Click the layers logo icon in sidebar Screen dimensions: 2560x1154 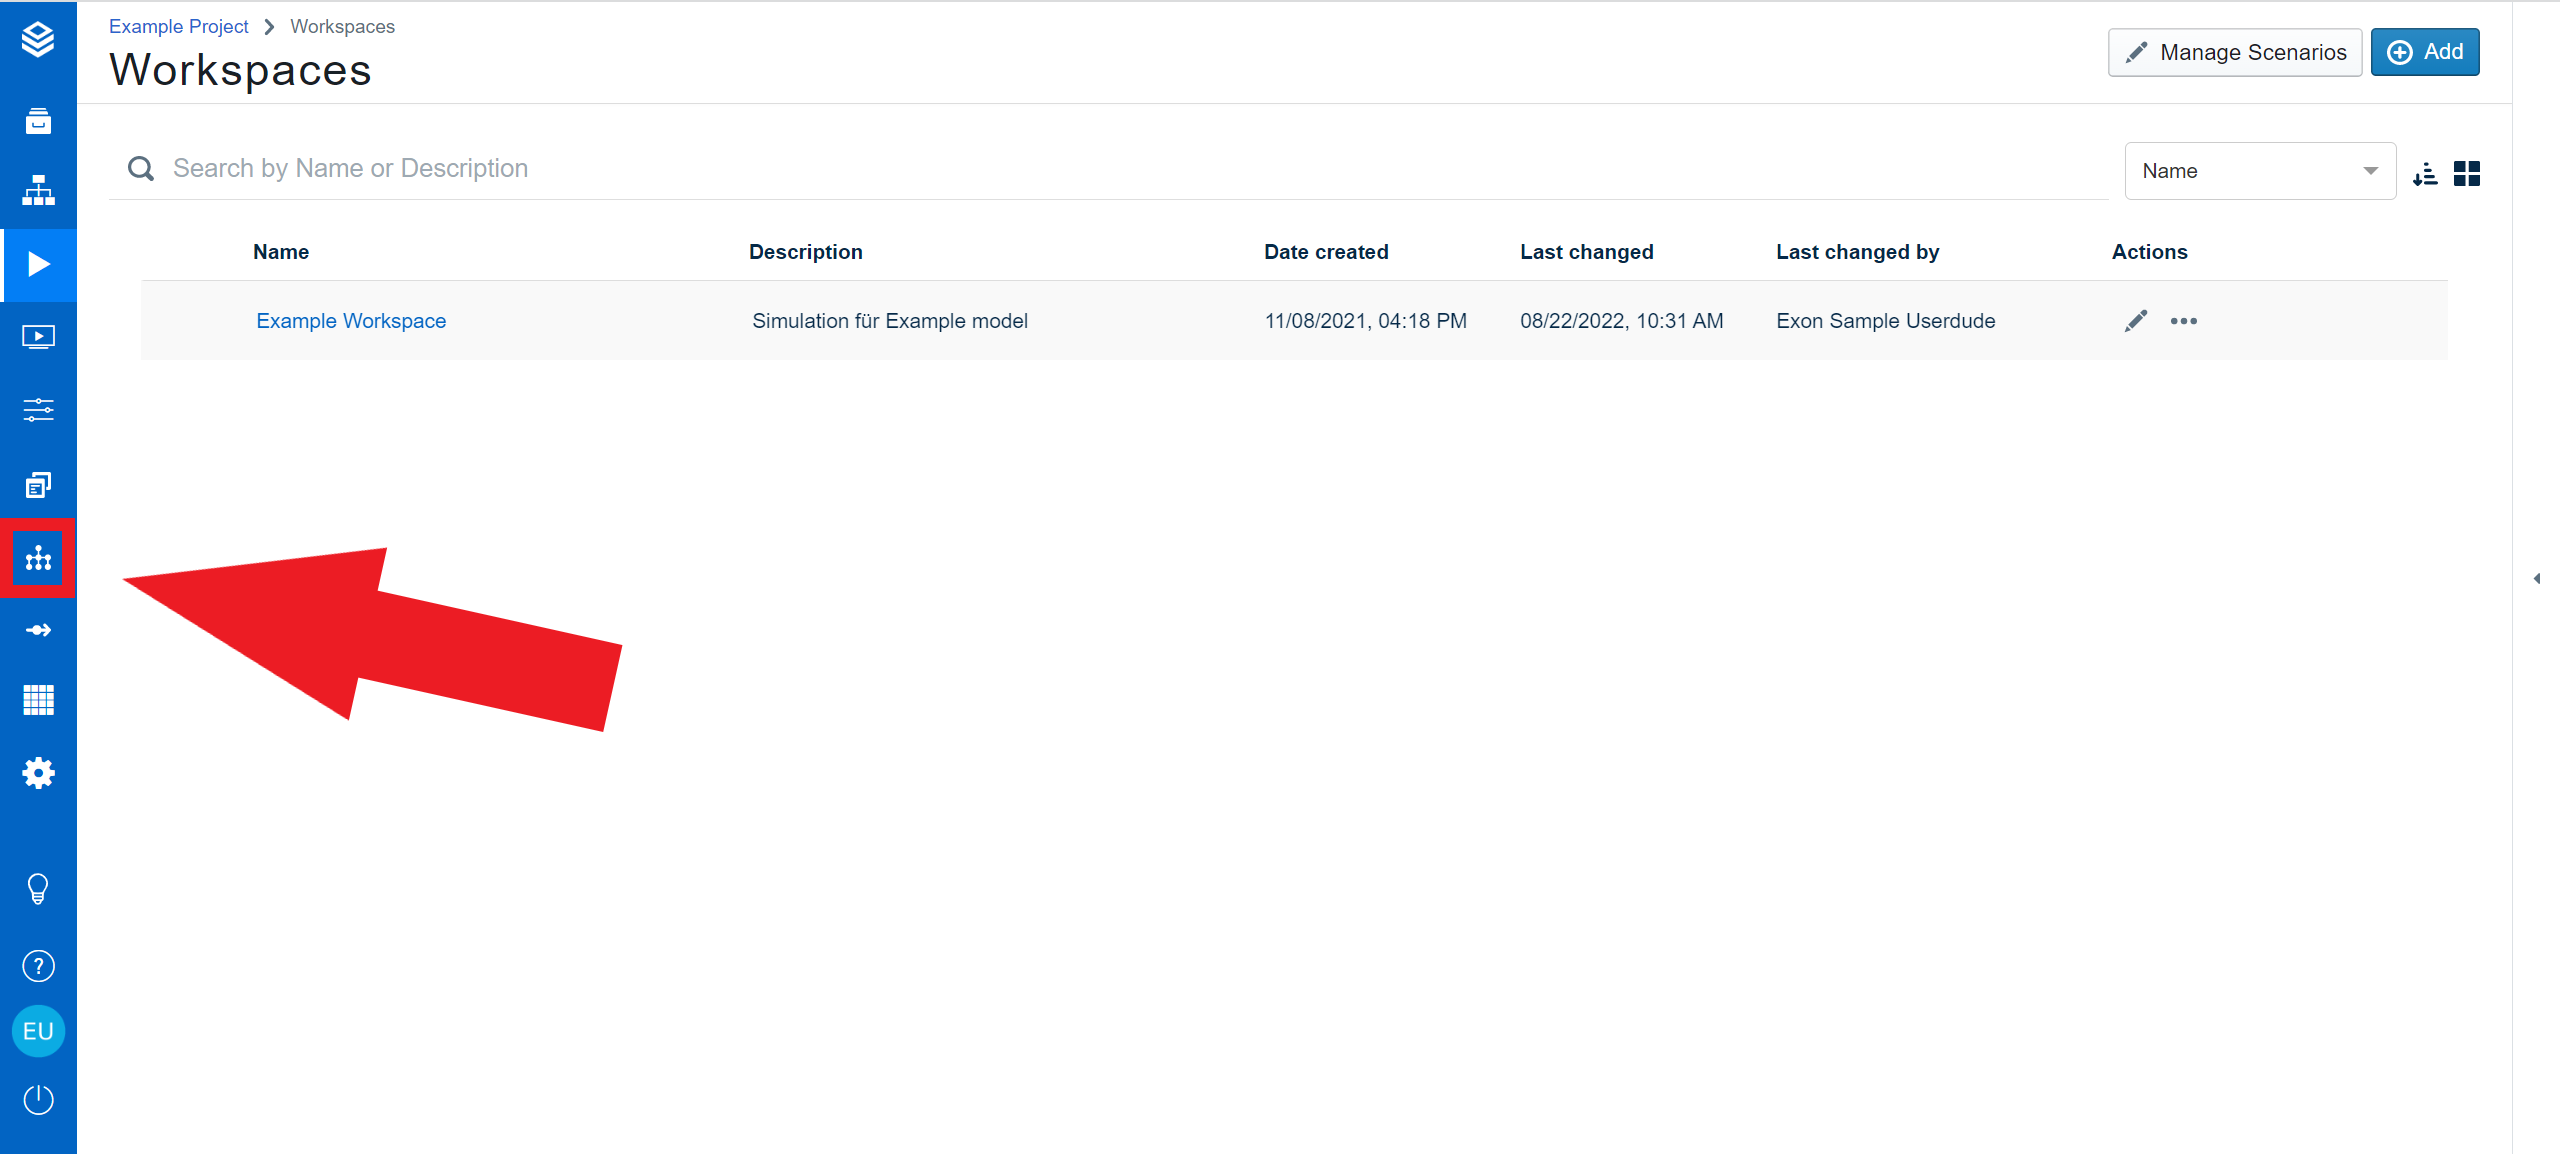[38, 40]
